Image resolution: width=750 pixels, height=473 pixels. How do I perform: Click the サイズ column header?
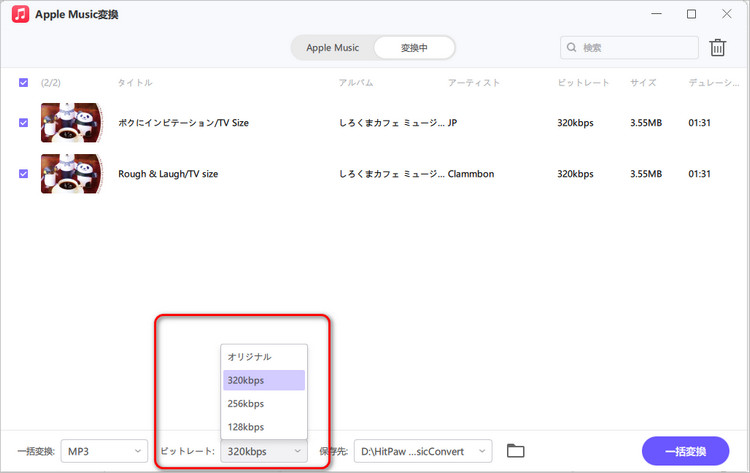[x=643, y=83]
